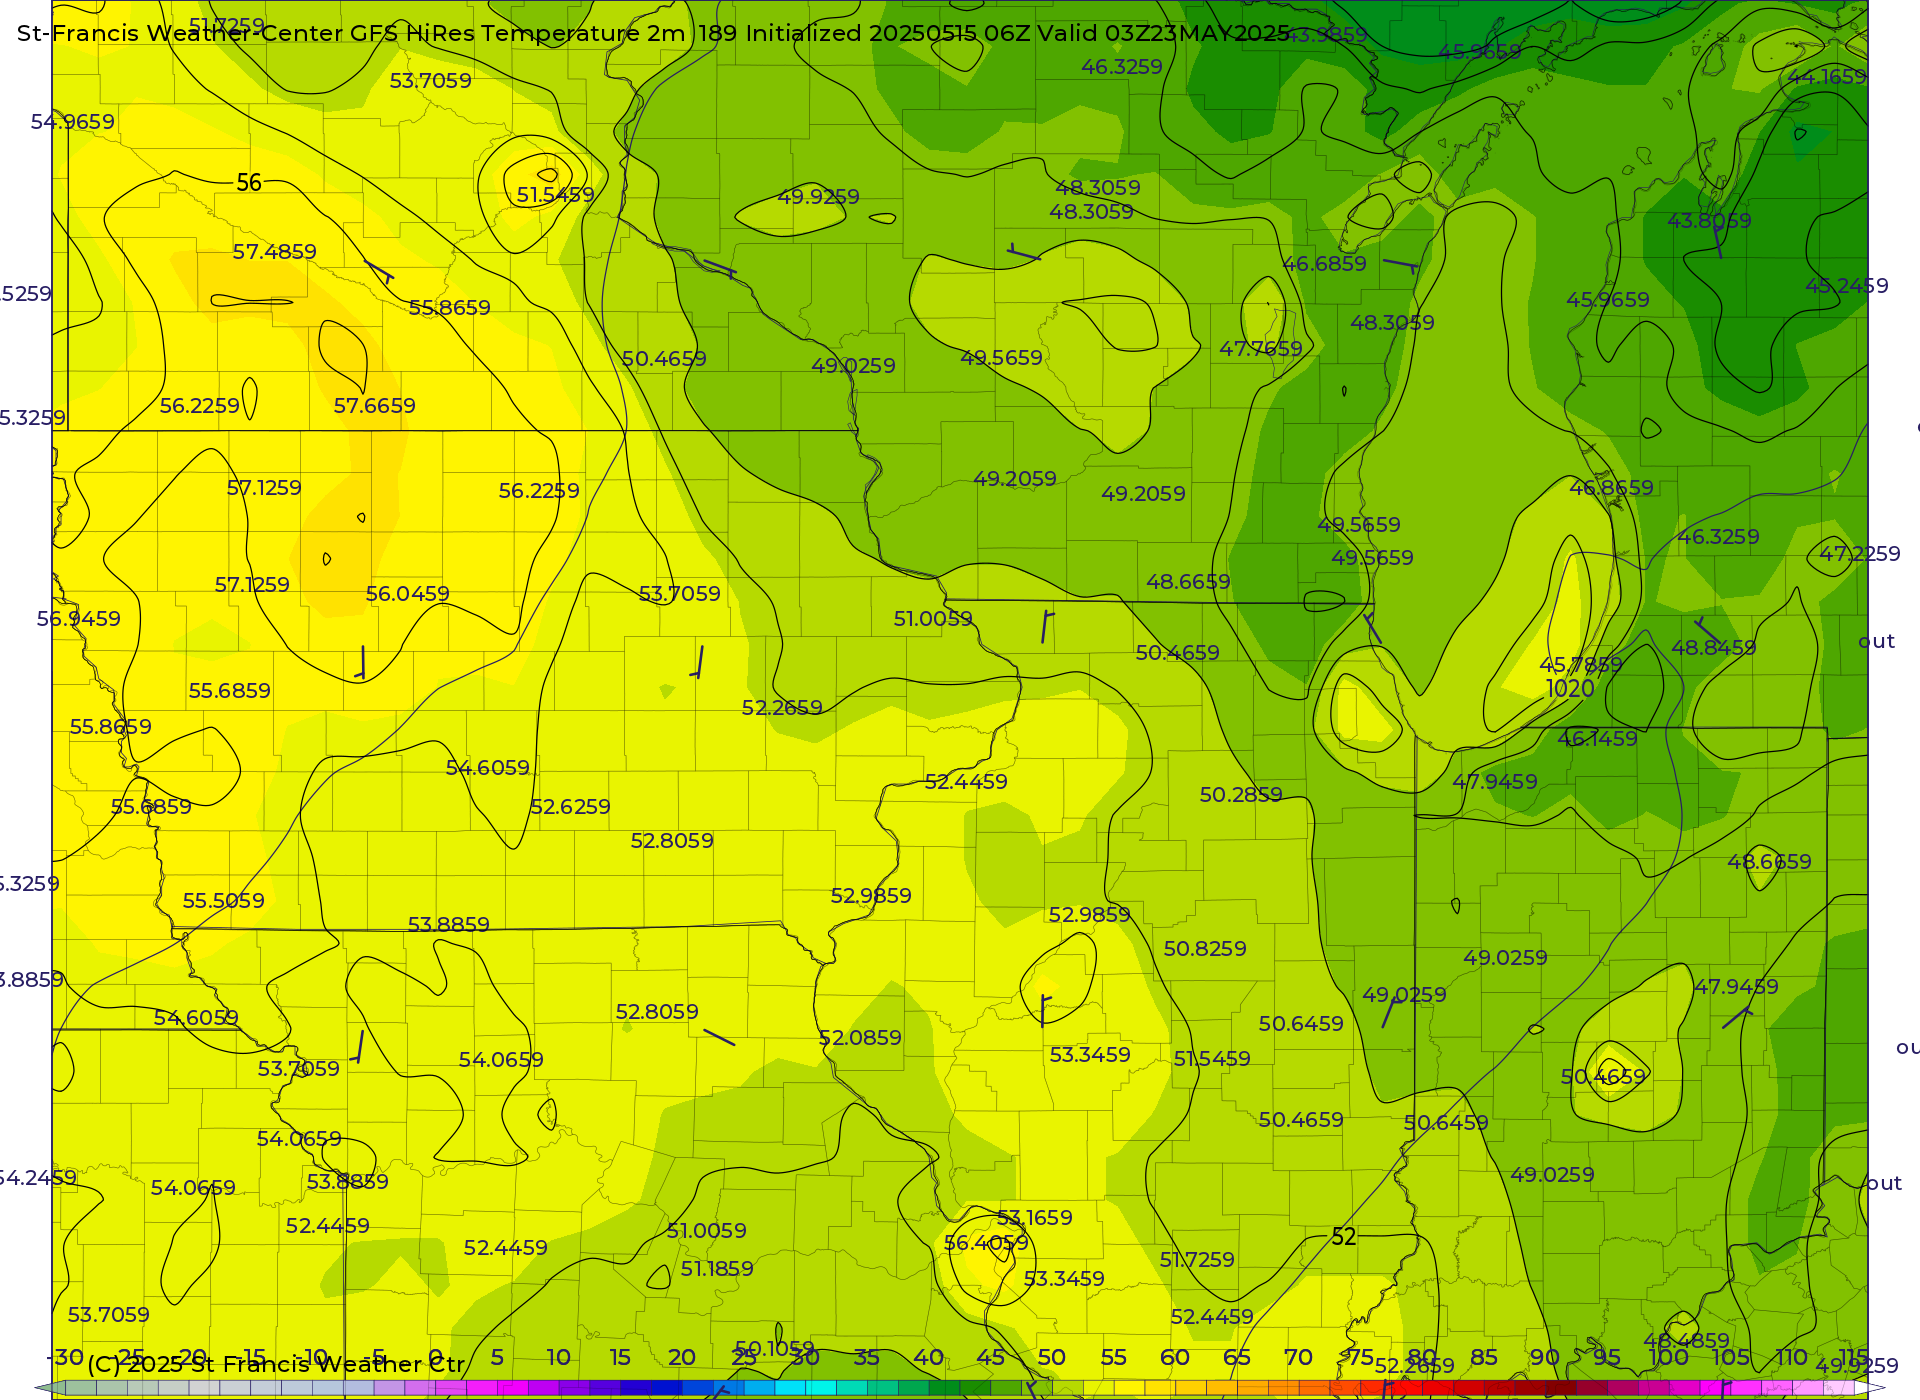Click the 53.1659 temperature value
This screenshot has height=1400, width=1920.
click(1035, 1218)
